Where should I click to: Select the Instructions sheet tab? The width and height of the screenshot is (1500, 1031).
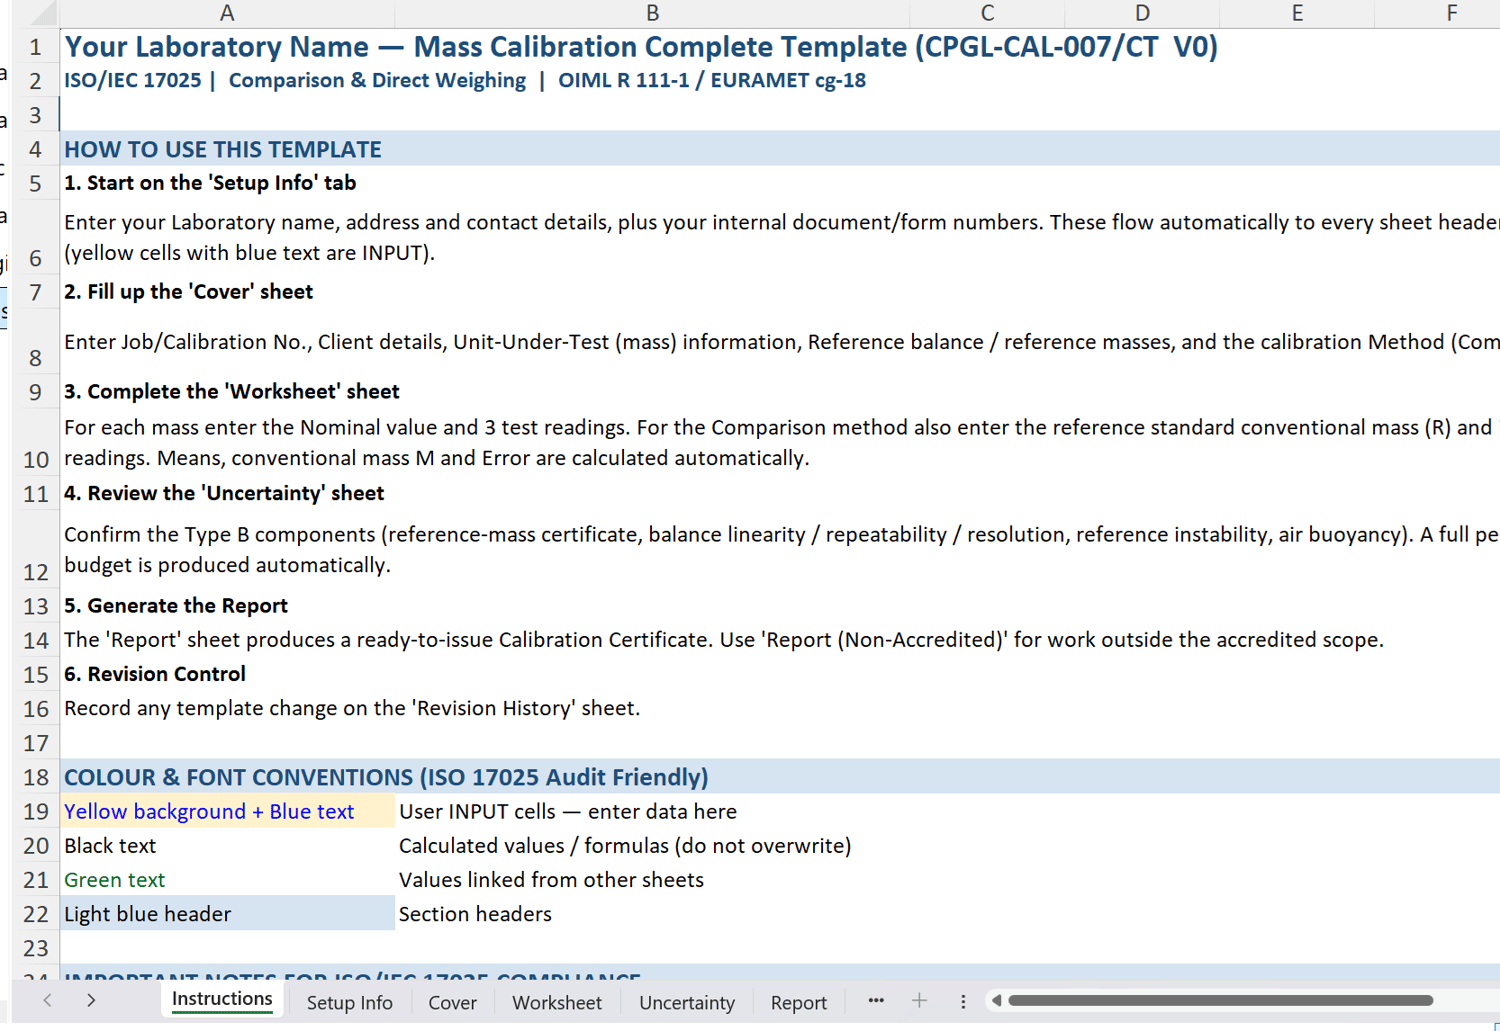coord(222,999)
